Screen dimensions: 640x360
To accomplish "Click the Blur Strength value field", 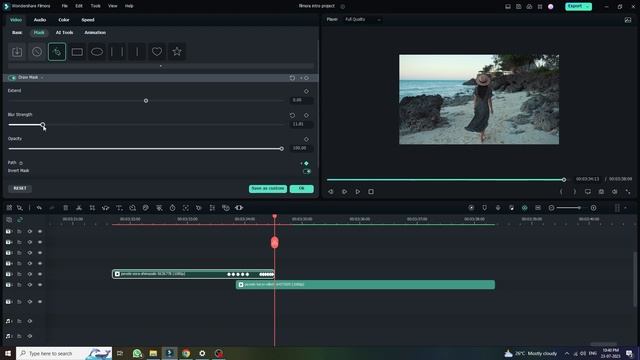I will (x=301, y=124).
